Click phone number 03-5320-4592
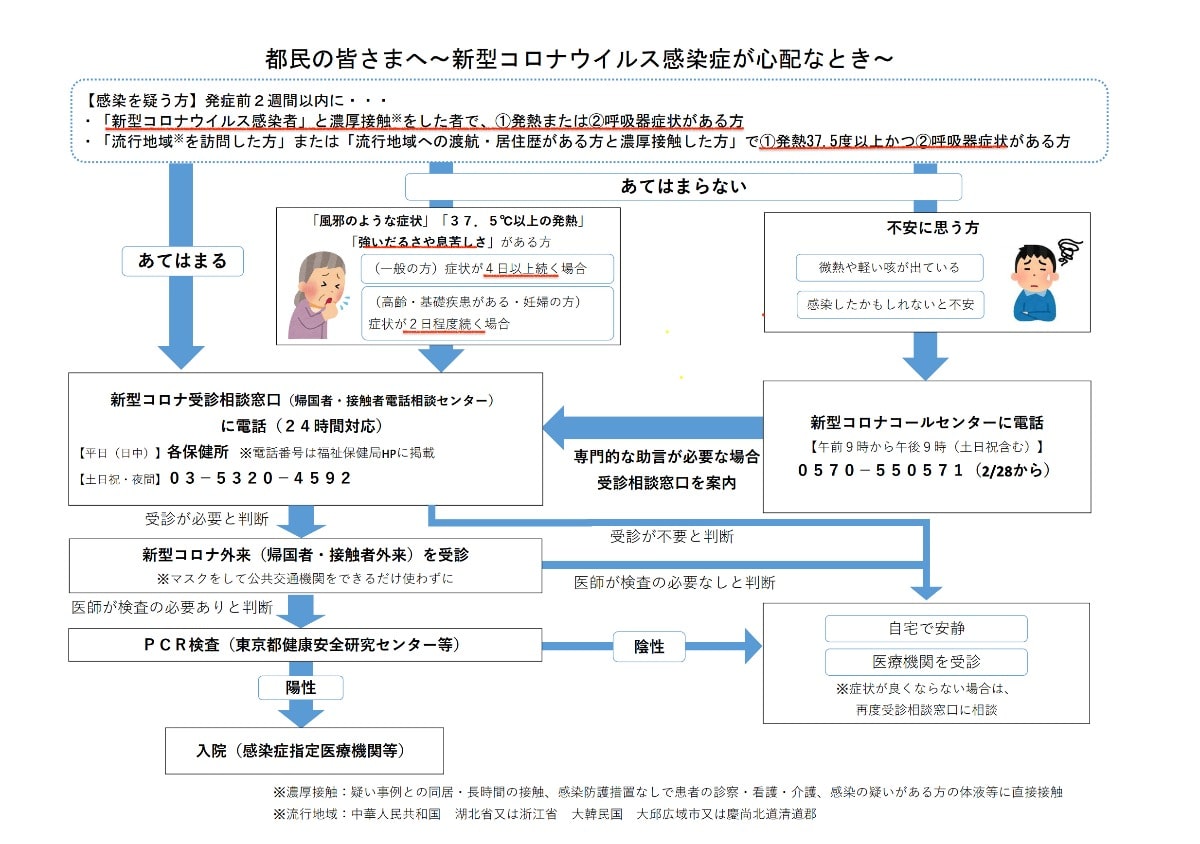 [261, 478]
